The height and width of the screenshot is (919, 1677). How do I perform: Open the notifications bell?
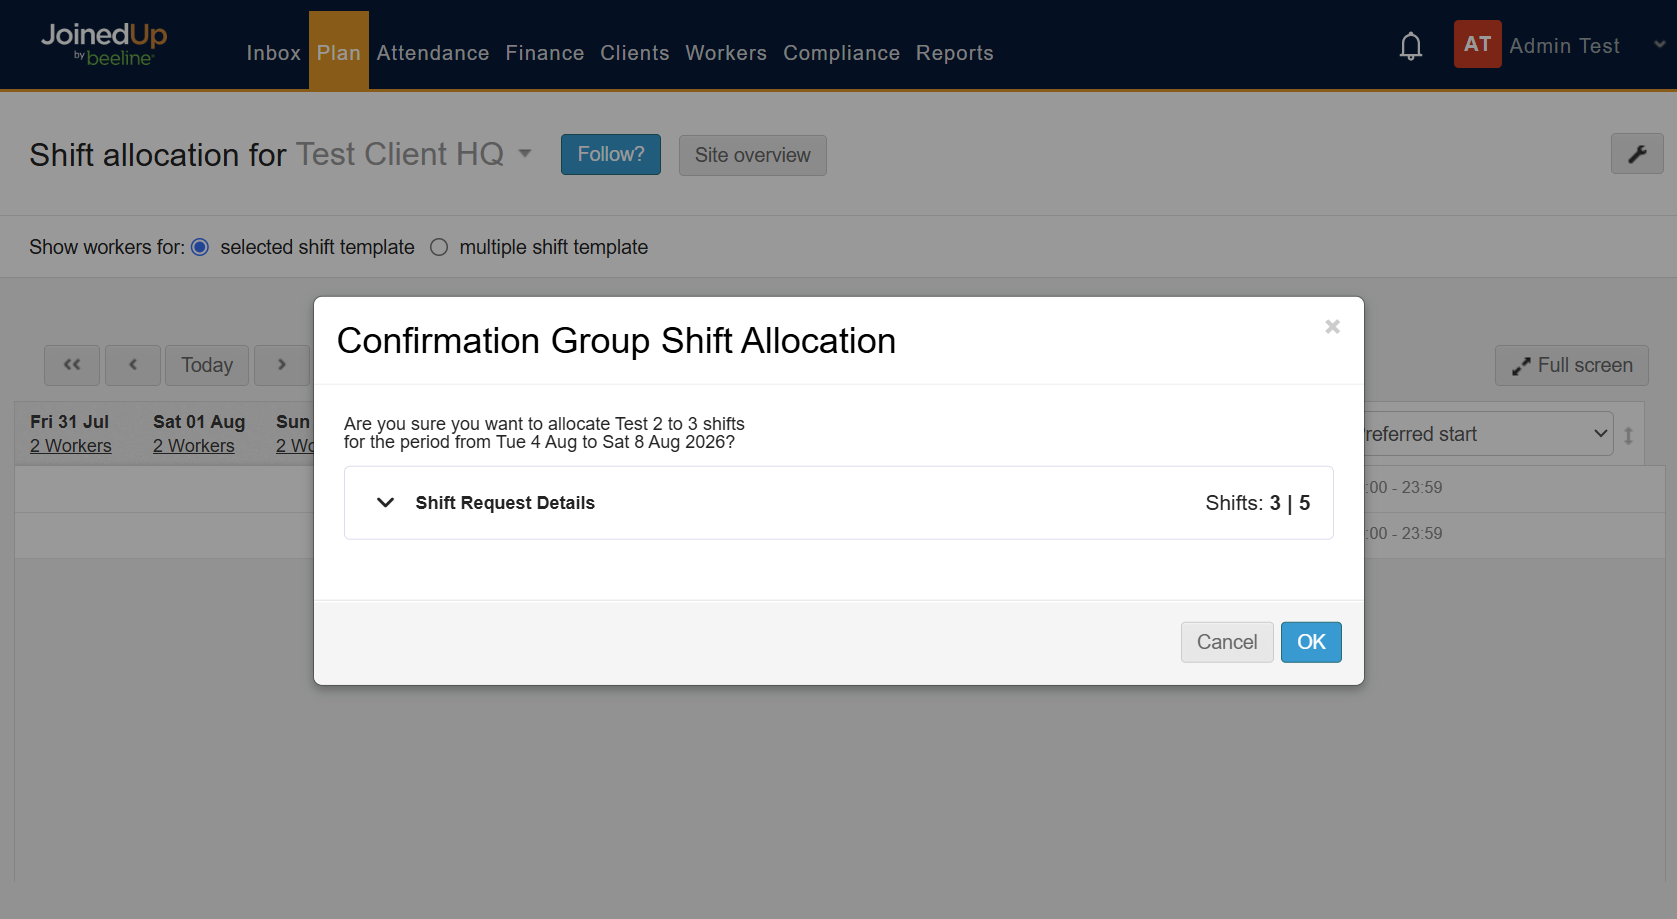click(x=1410, y=46)
